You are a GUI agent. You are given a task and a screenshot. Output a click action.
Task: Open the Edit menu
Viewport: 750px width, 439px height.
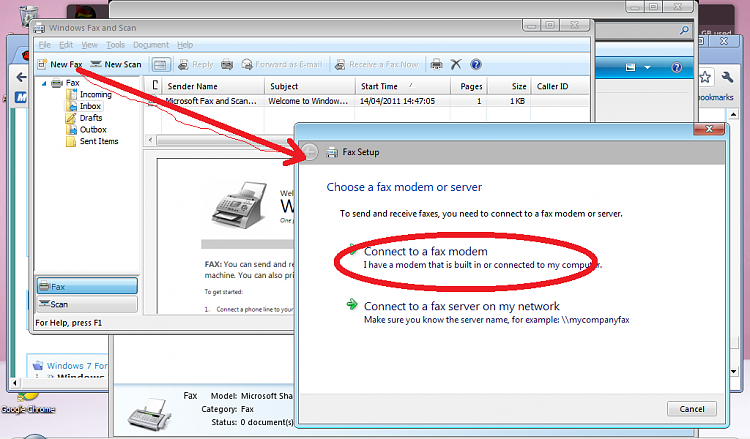[66, 44]
